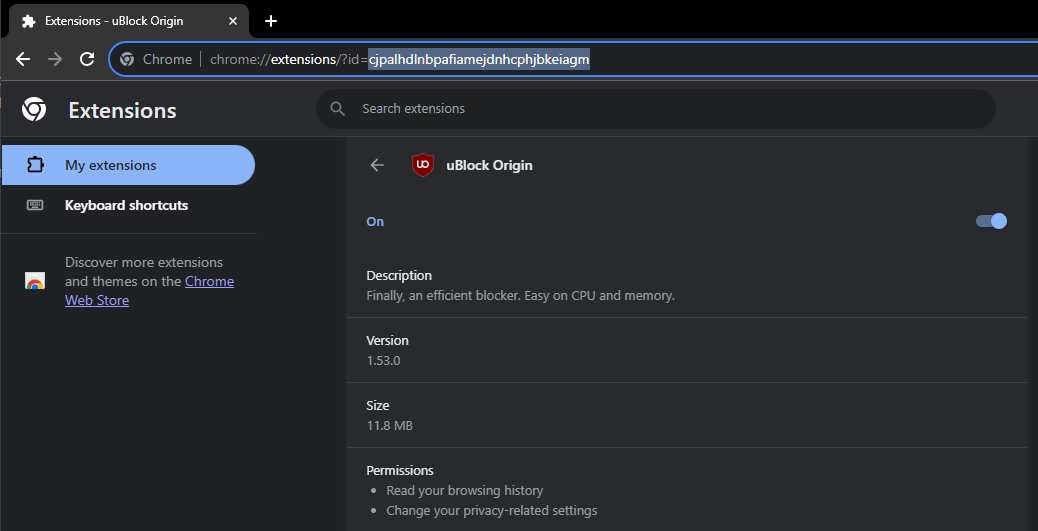Screen dimensions: 1038x531
Task: Open a new tab with plus icon
Action: point(270,21)
